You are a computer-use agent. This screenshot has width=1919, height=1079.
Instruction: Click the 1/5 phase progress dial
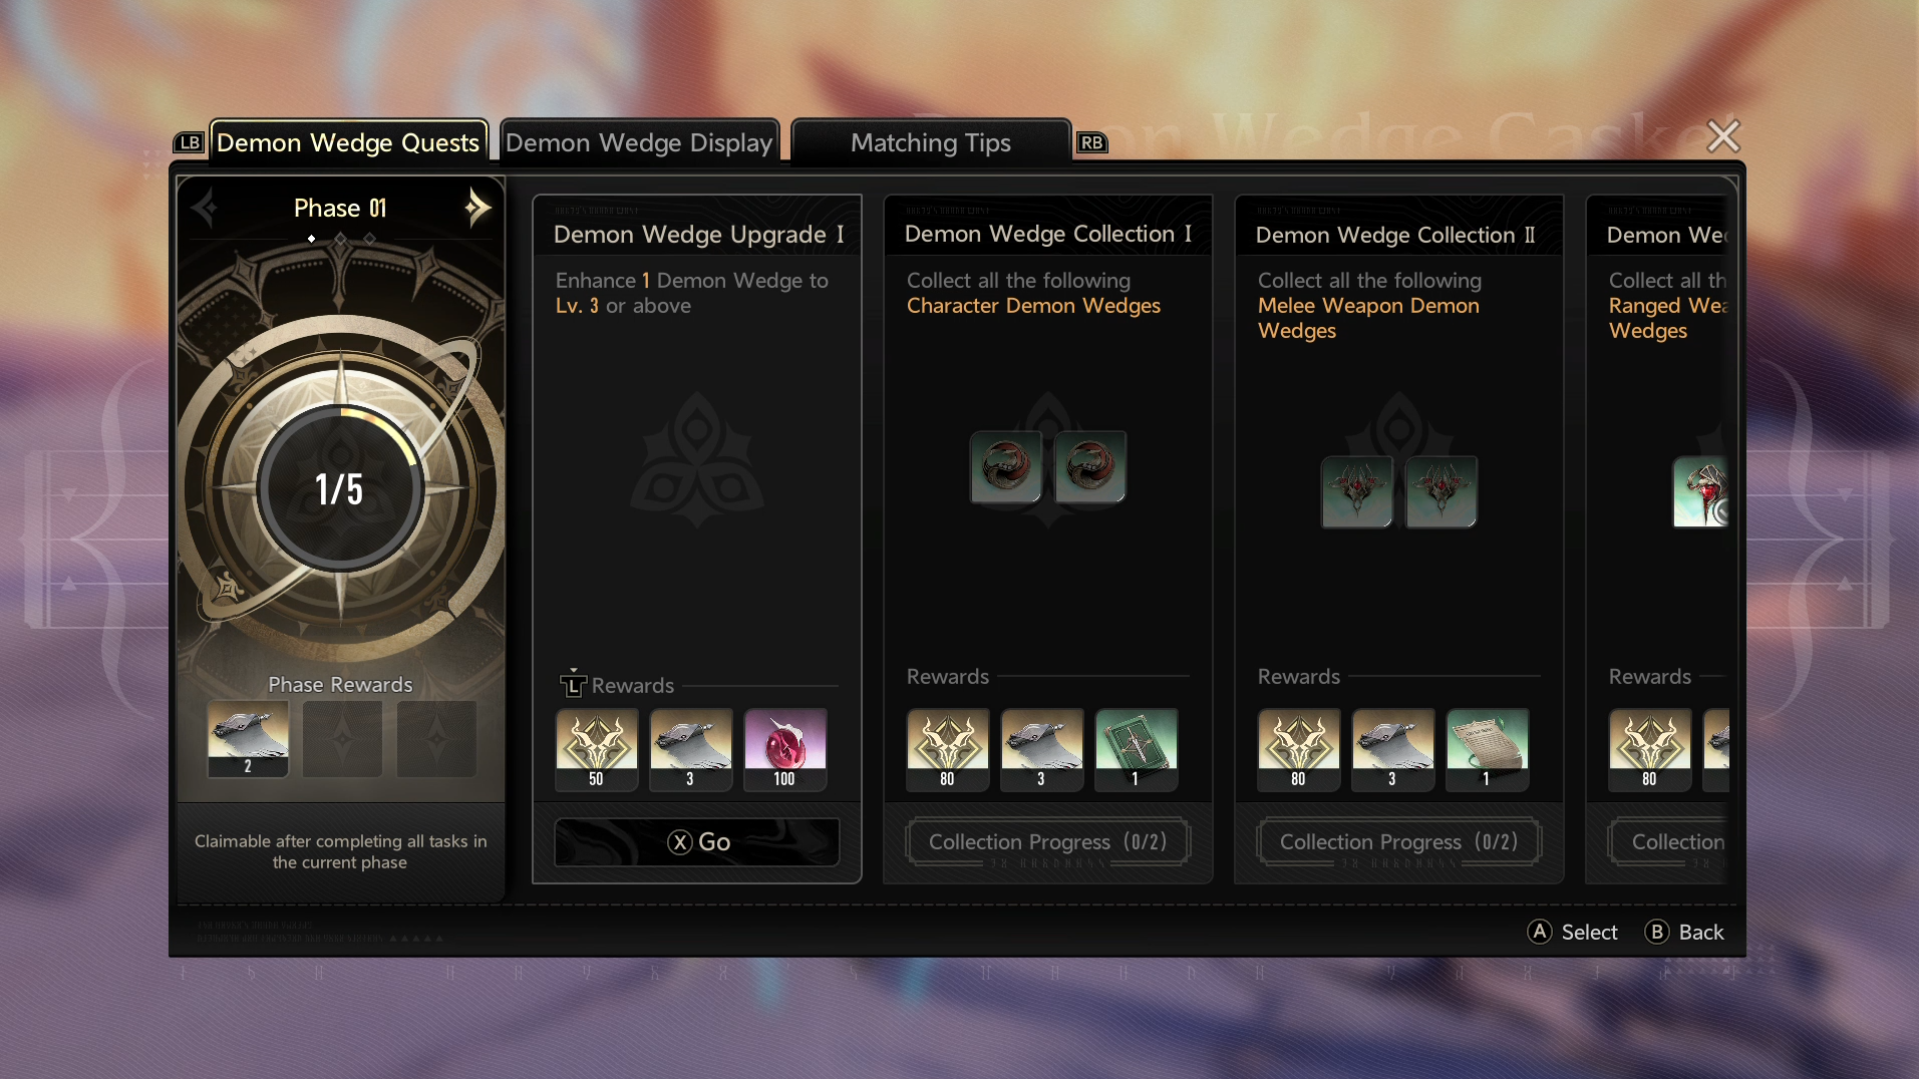[x=340, y=488]
